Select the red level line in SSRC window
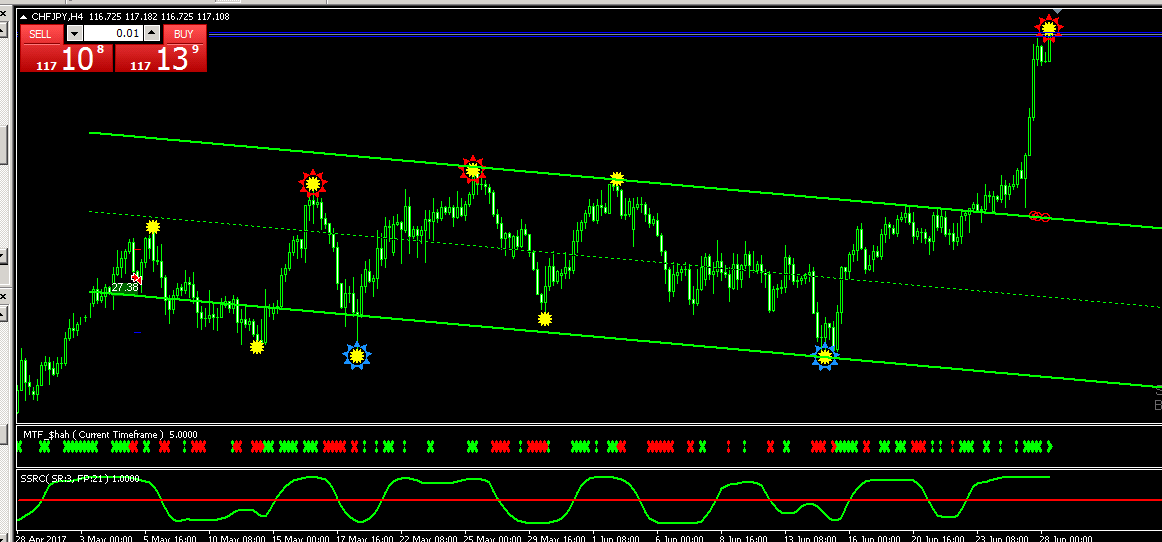The width and height of the screenshot is (1162, 542). point(589,500)
